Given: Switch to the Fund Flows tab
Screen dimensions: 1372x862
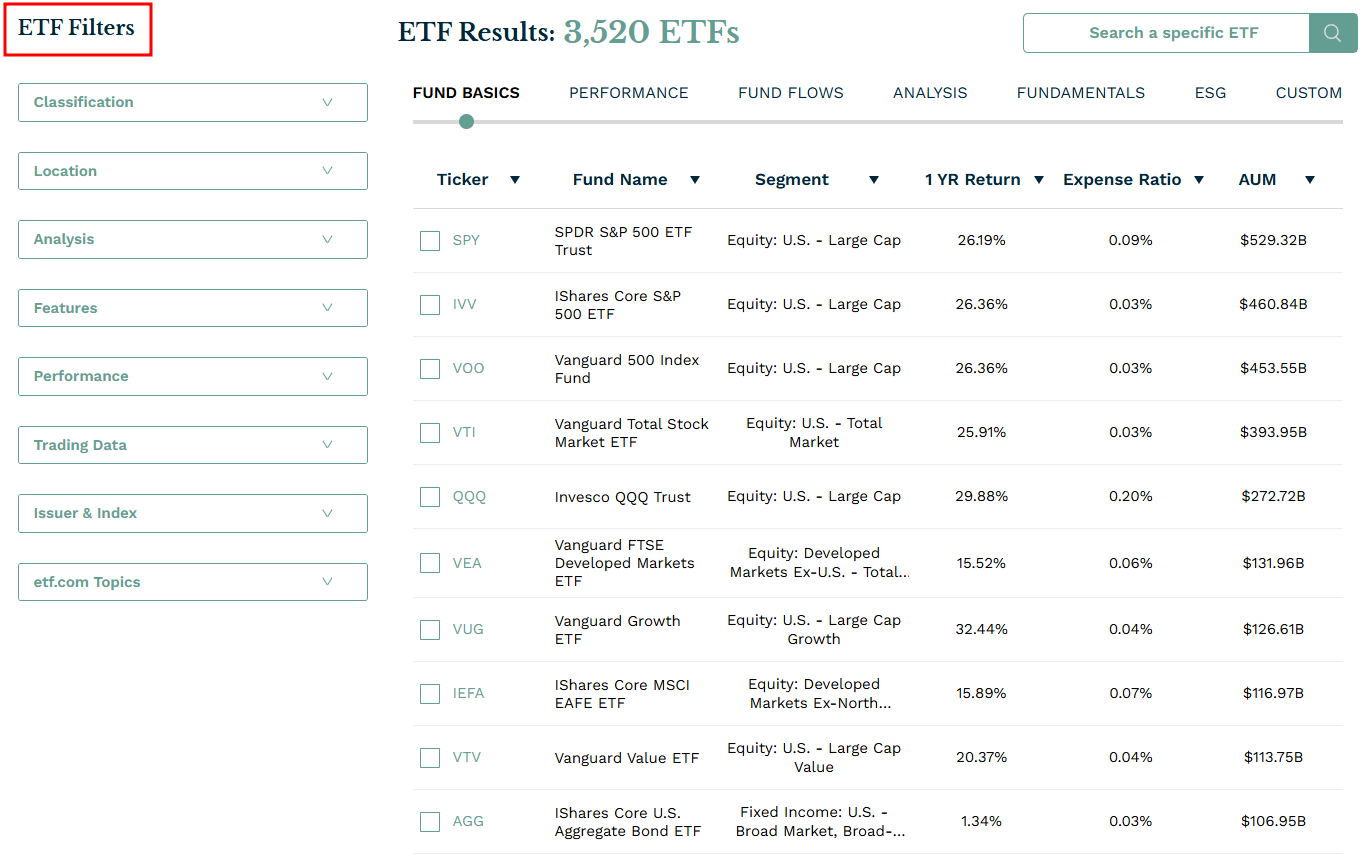Looking at the screenshot, I should point(791,93).
